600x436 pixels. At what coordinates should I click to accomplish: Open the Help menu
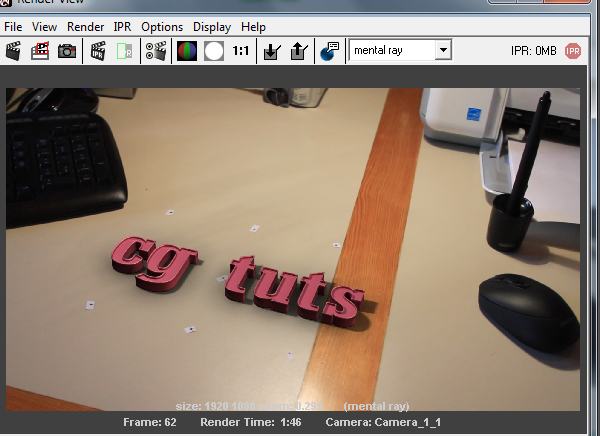(x=253, y=27)
